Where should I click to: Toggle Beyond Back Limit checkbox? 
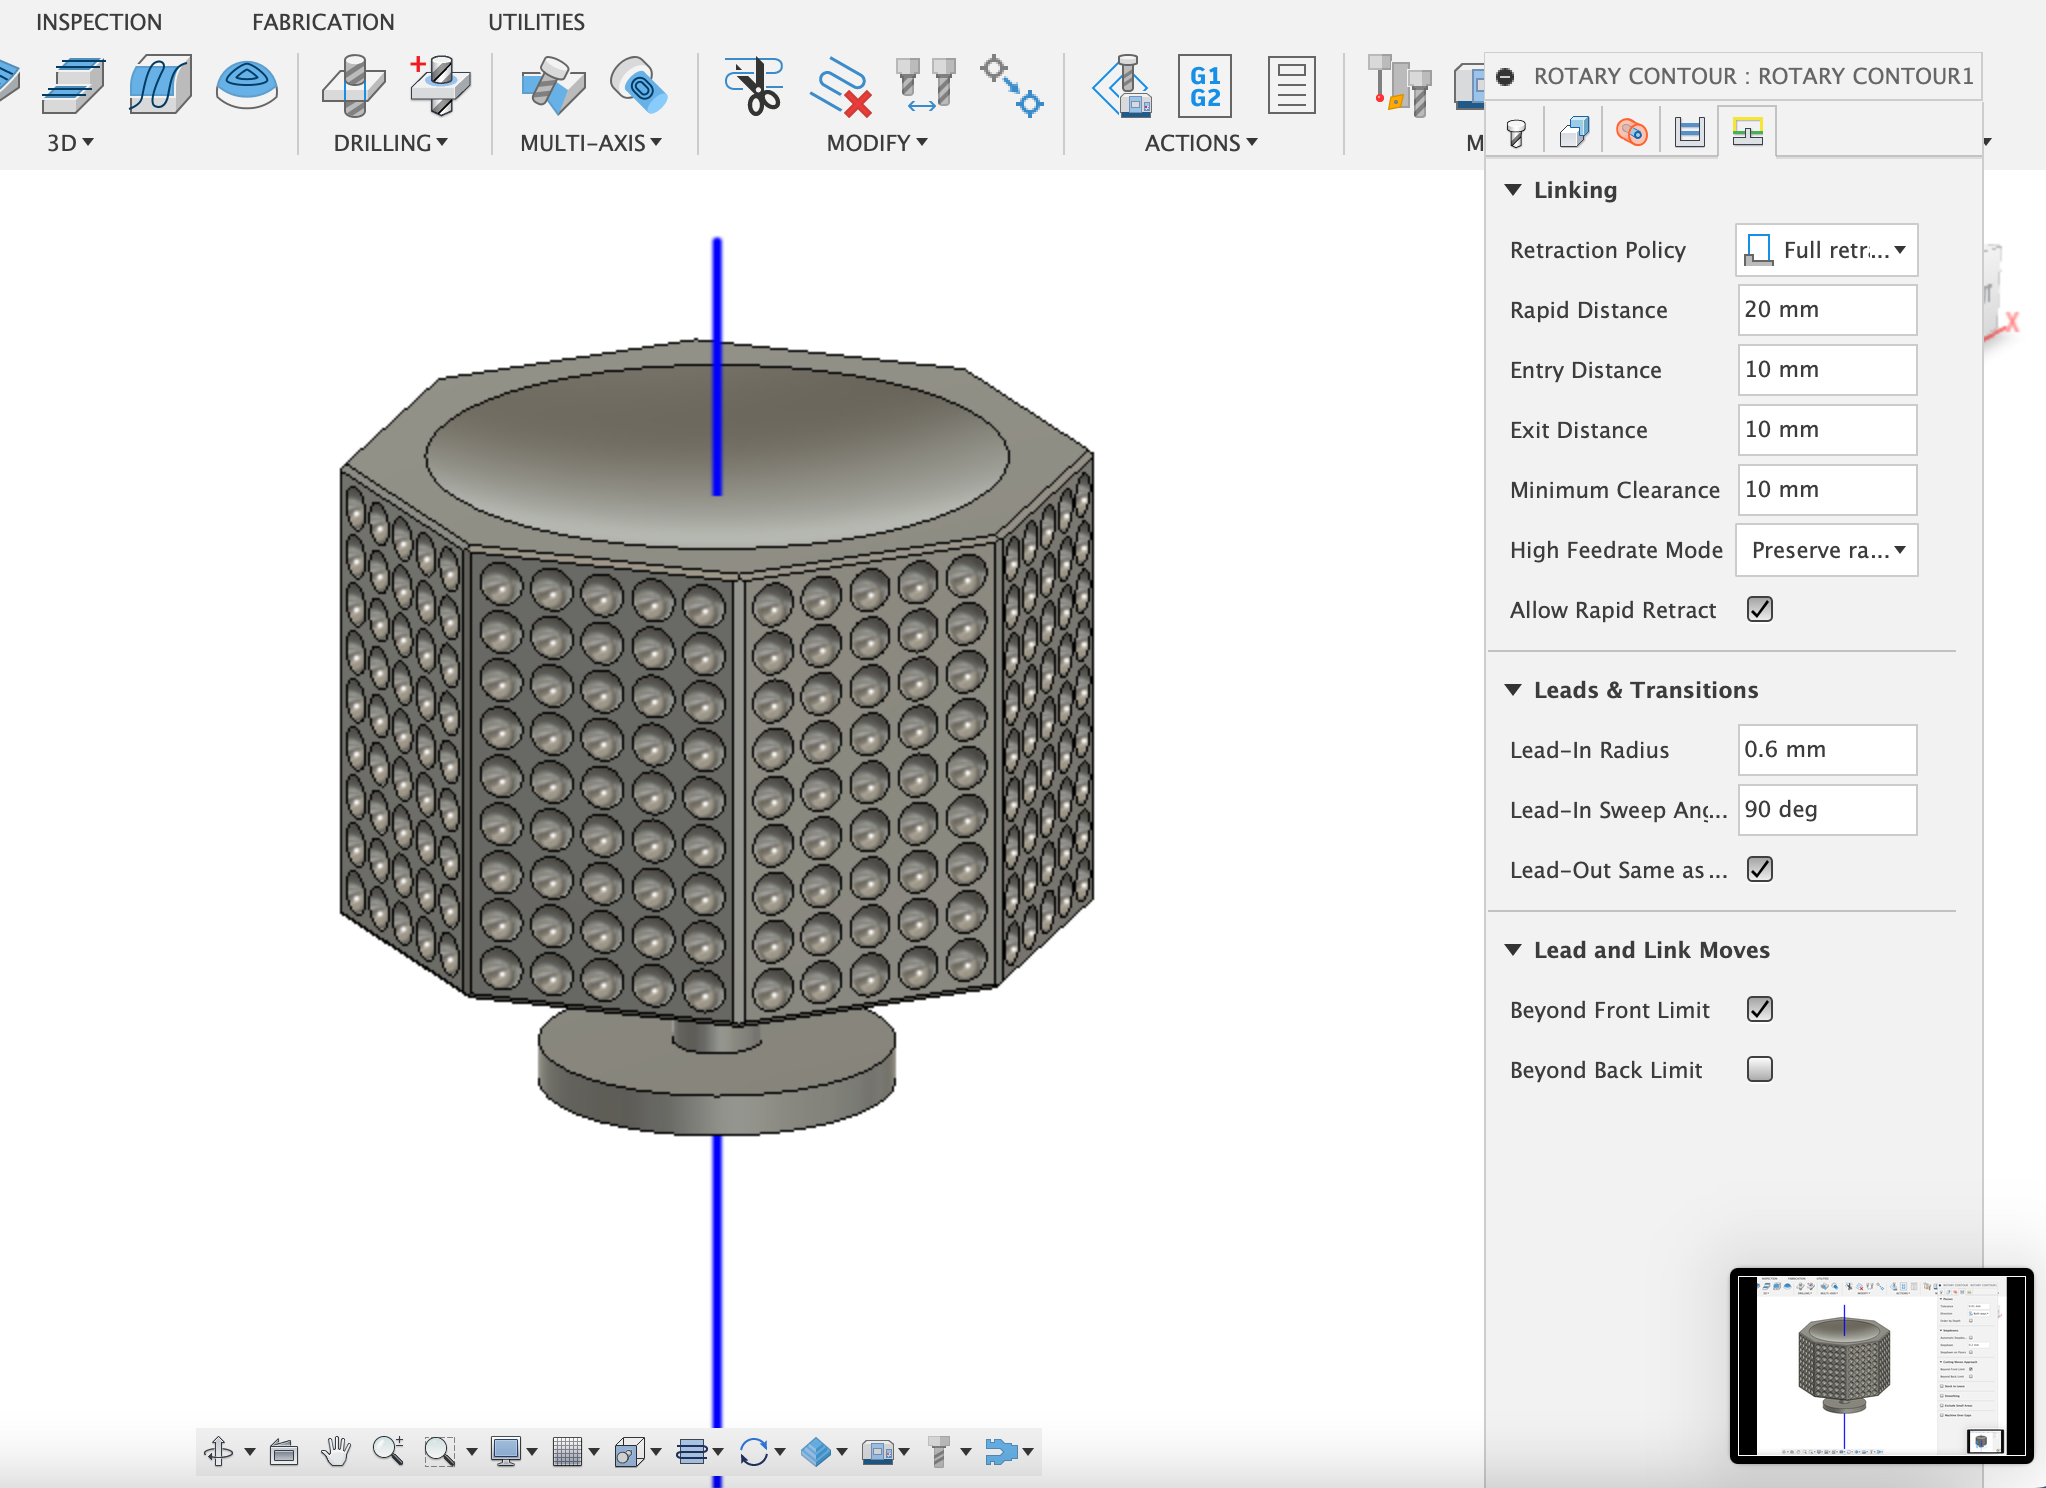[x=1760, y=1067]
